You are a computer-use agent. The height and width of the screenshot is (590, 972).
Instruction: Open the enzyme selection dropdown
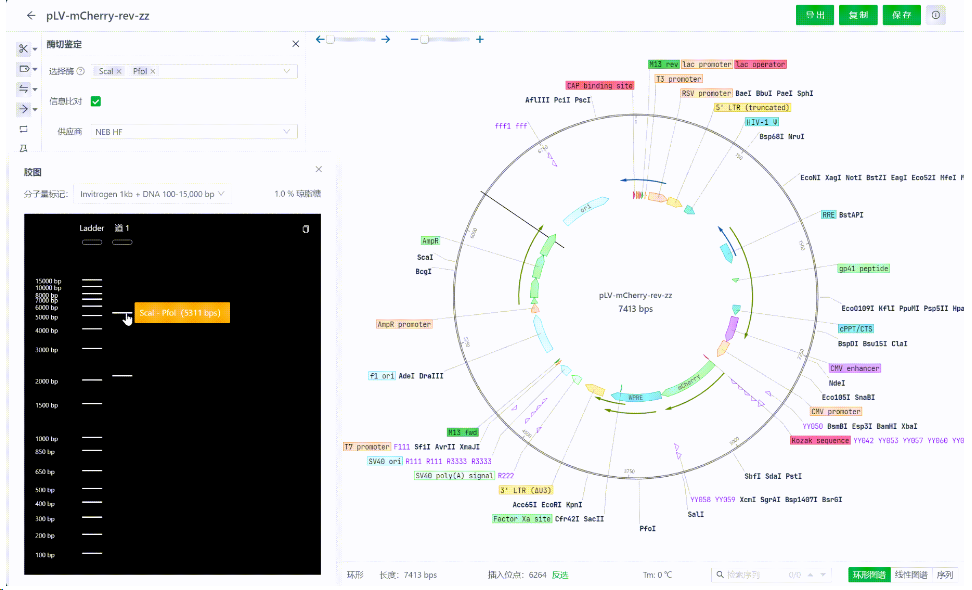pos(286,71)
